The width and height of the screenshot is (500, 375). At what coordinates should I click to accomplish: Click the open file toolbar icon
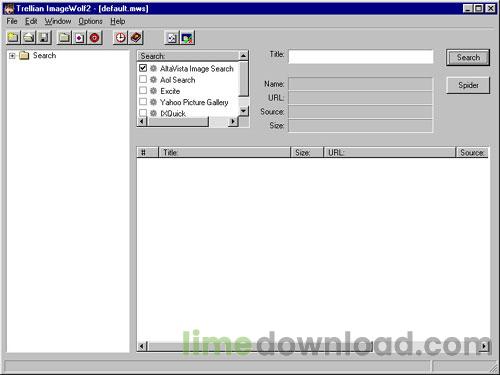coord(29,38)
